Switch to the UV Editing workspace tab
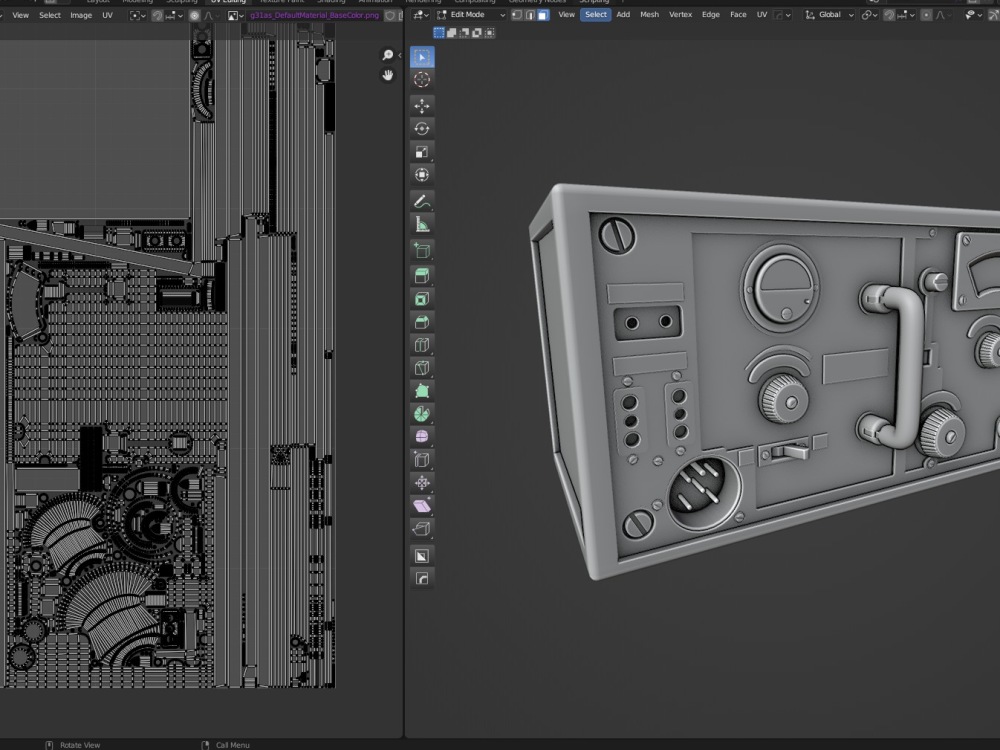This screenshot has width=1000, height=750. click(x=226, y=2)
